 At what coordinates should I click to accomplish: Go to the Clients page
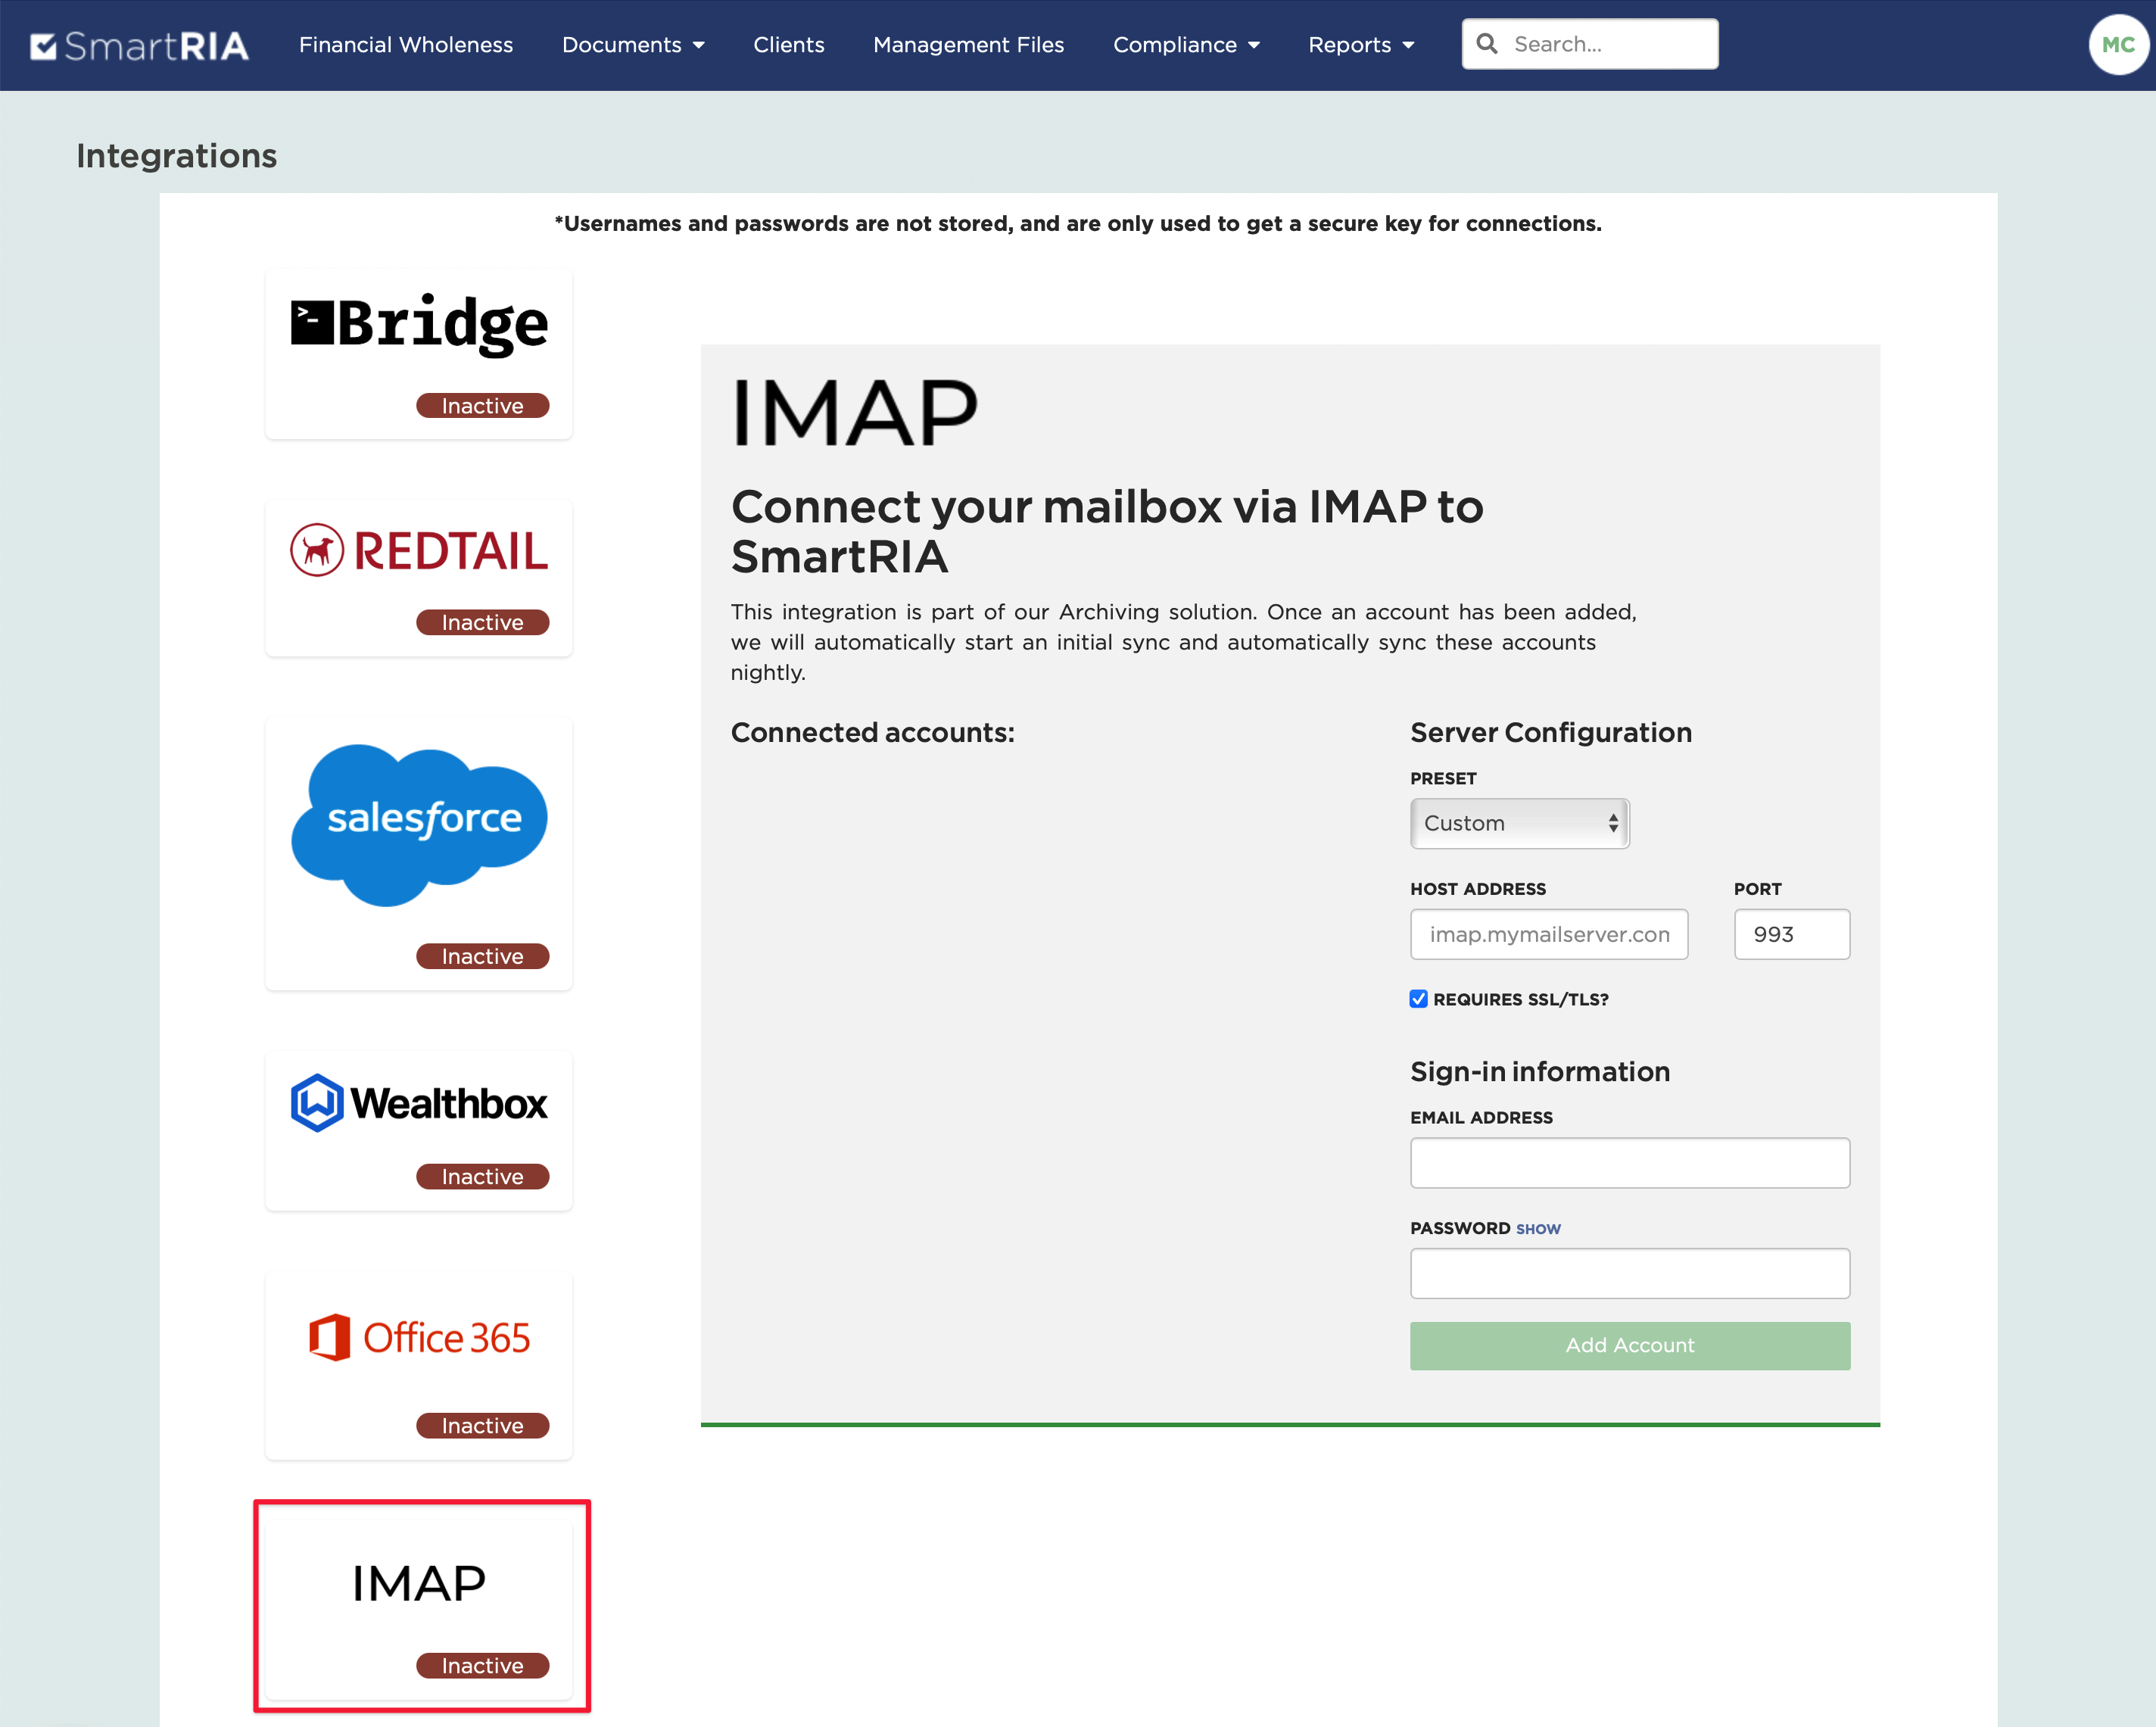point(789,45)
